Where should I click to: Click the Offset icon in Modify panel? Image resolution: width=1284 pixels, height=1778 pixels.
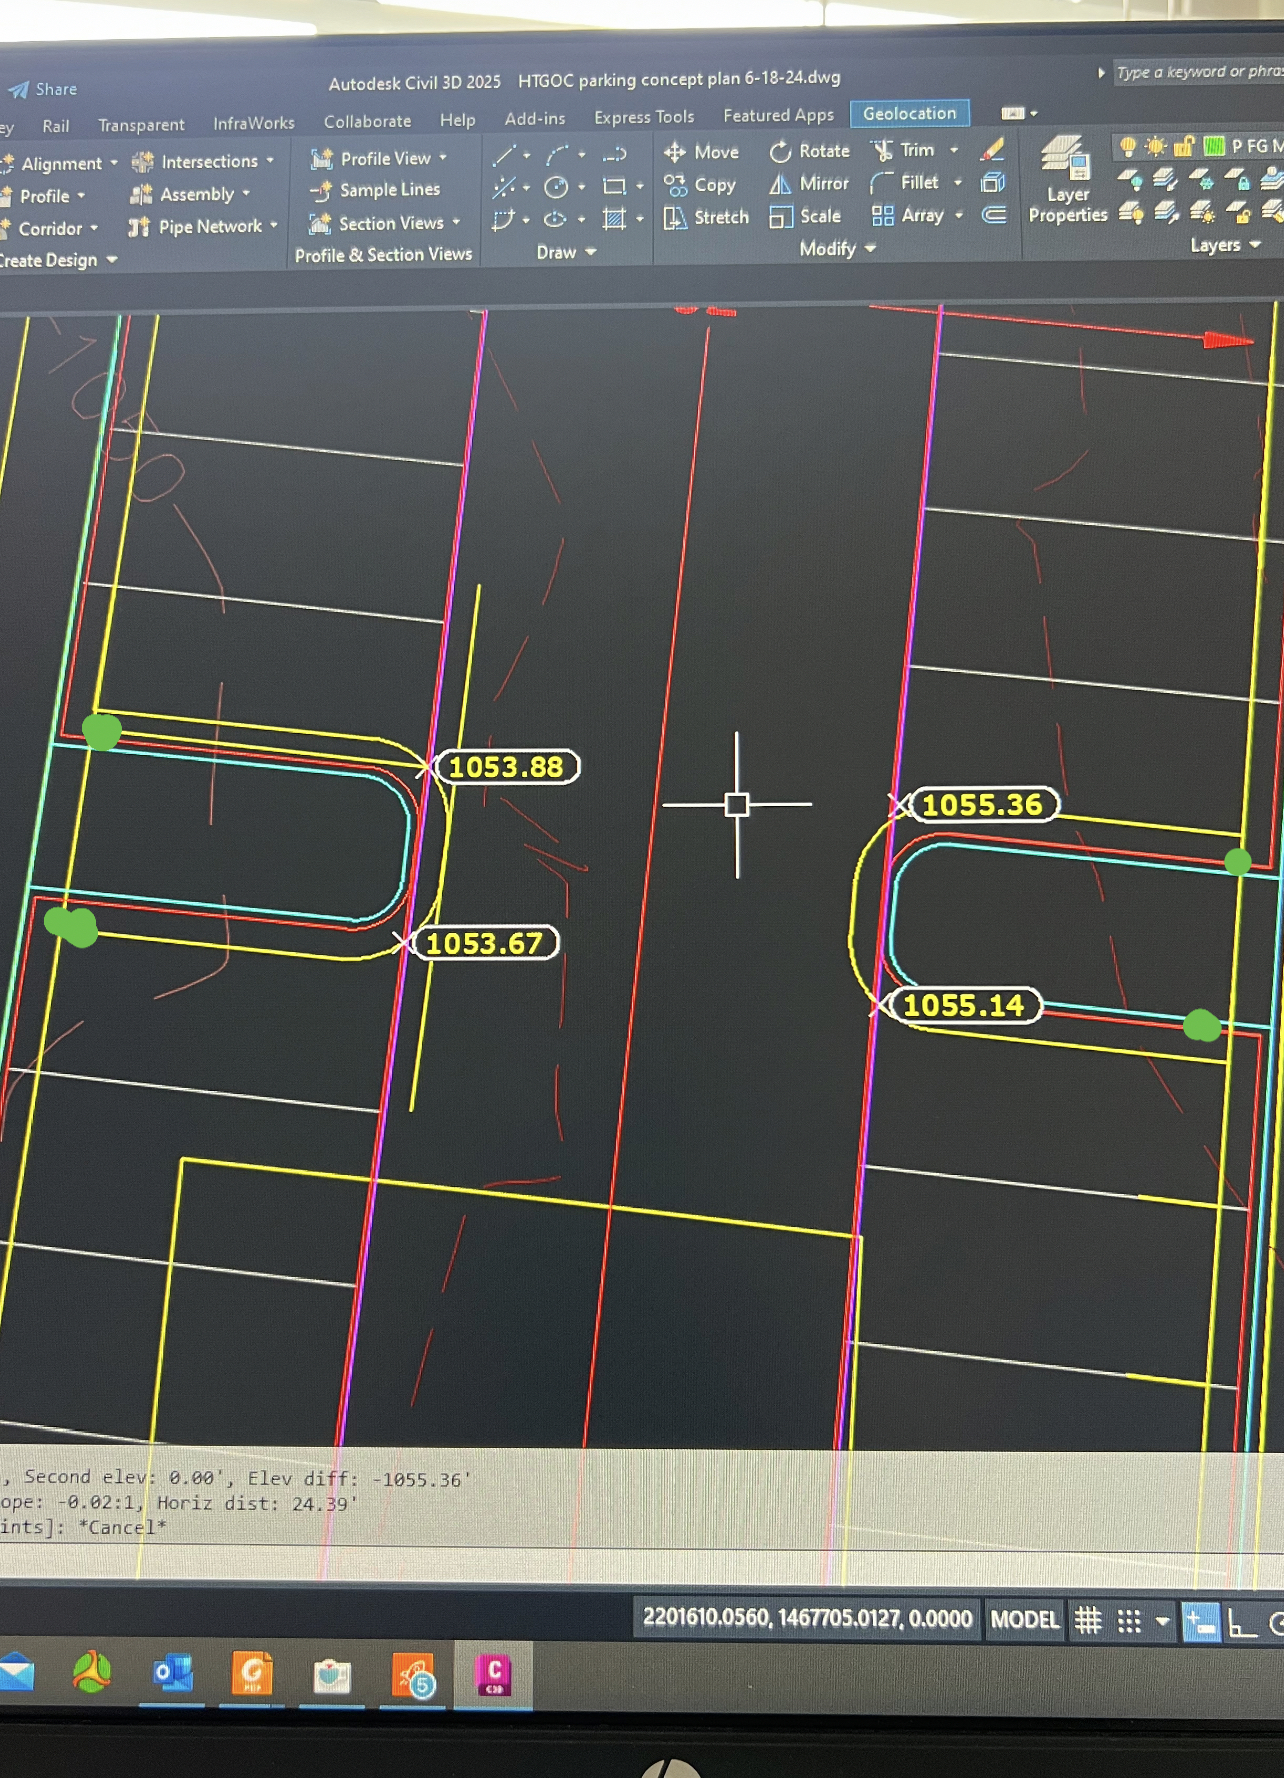[993, 215]
